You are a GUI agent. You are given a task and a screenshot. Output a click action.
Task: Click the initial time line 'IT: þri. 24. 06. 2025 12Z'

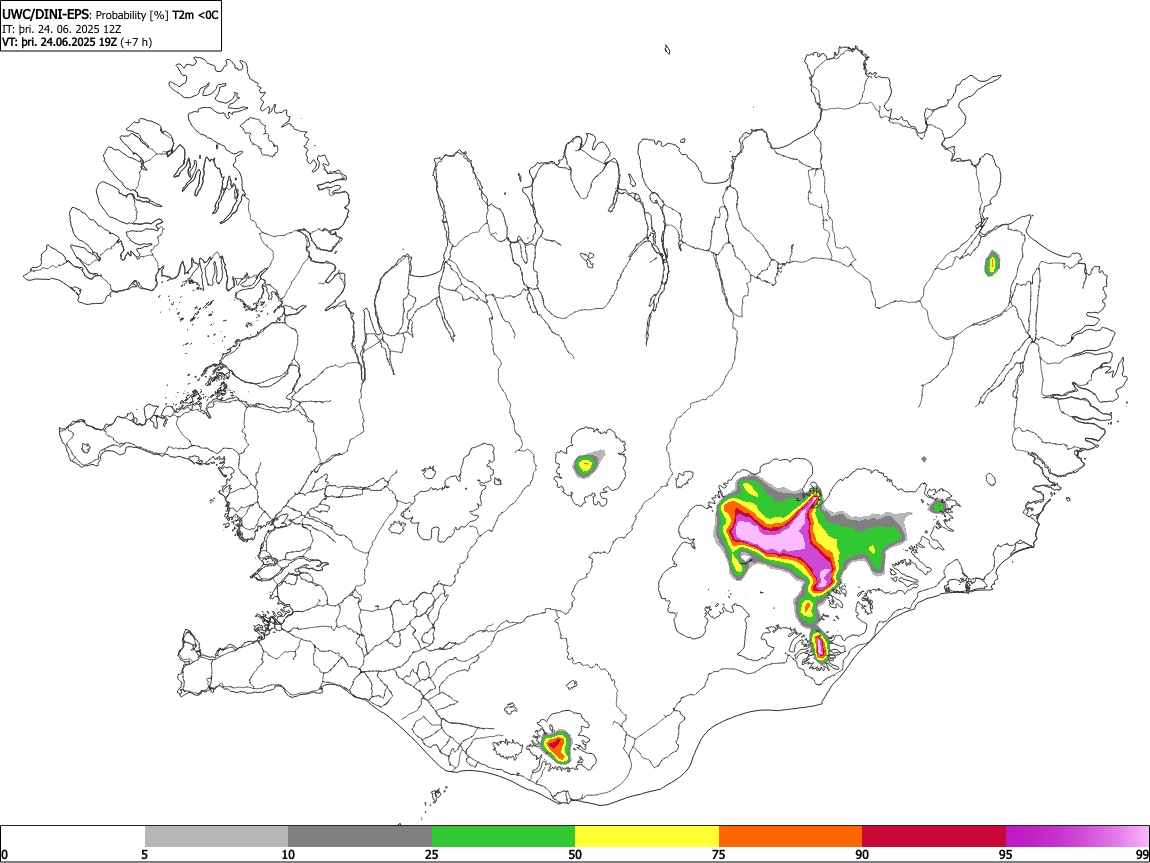click(62, 29)
